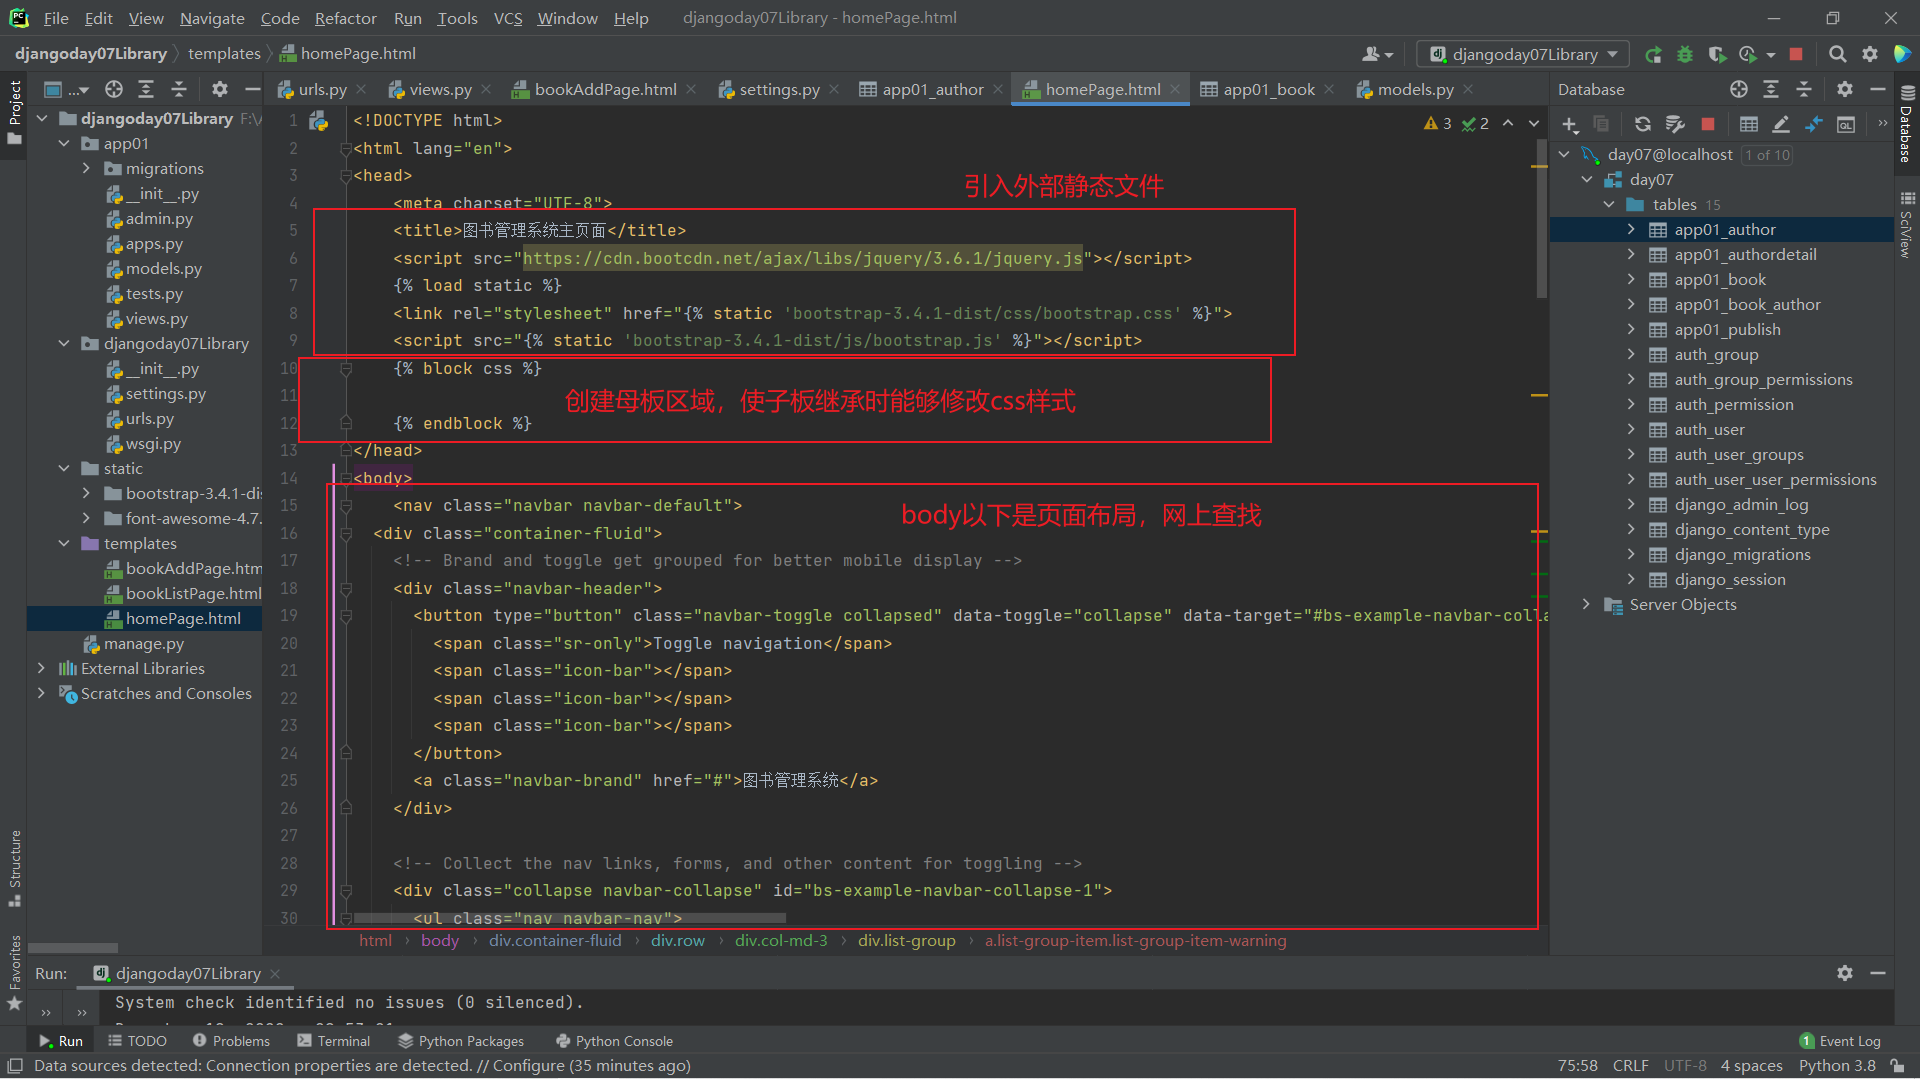Viewport: 1920px width, 1079px height.
Task: Switch to the settings.py editor tab
Action: (x=779, y=90)
